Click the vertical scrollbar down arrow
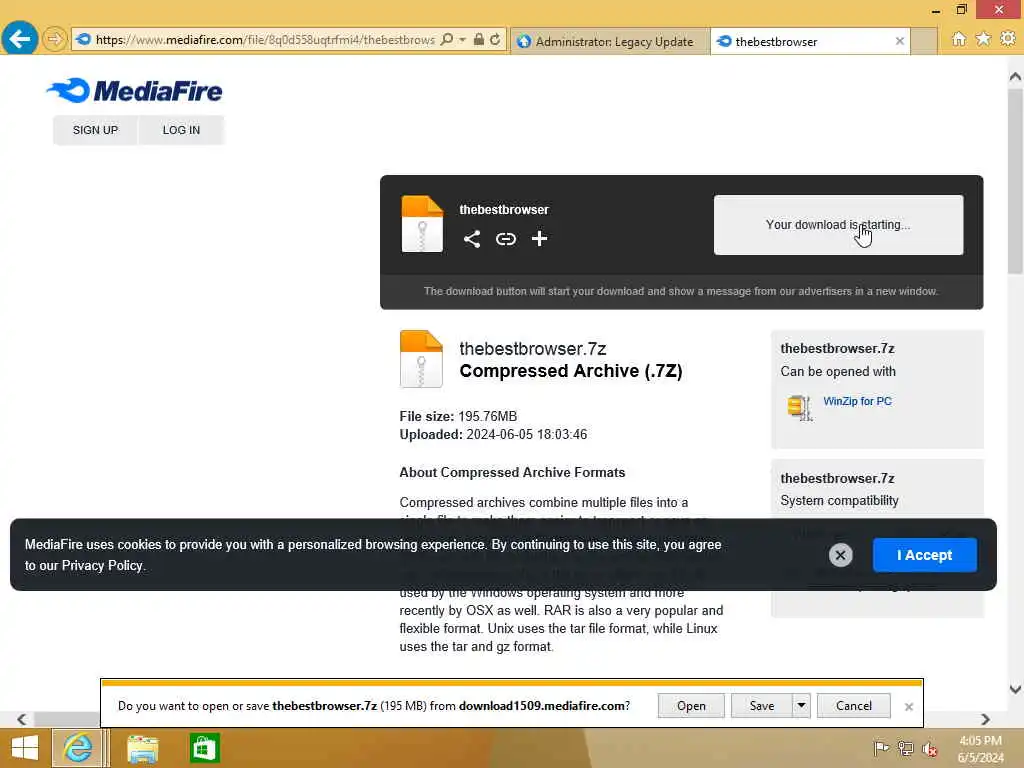This screenshot has height=768, width=1024. click(1016, 689)
